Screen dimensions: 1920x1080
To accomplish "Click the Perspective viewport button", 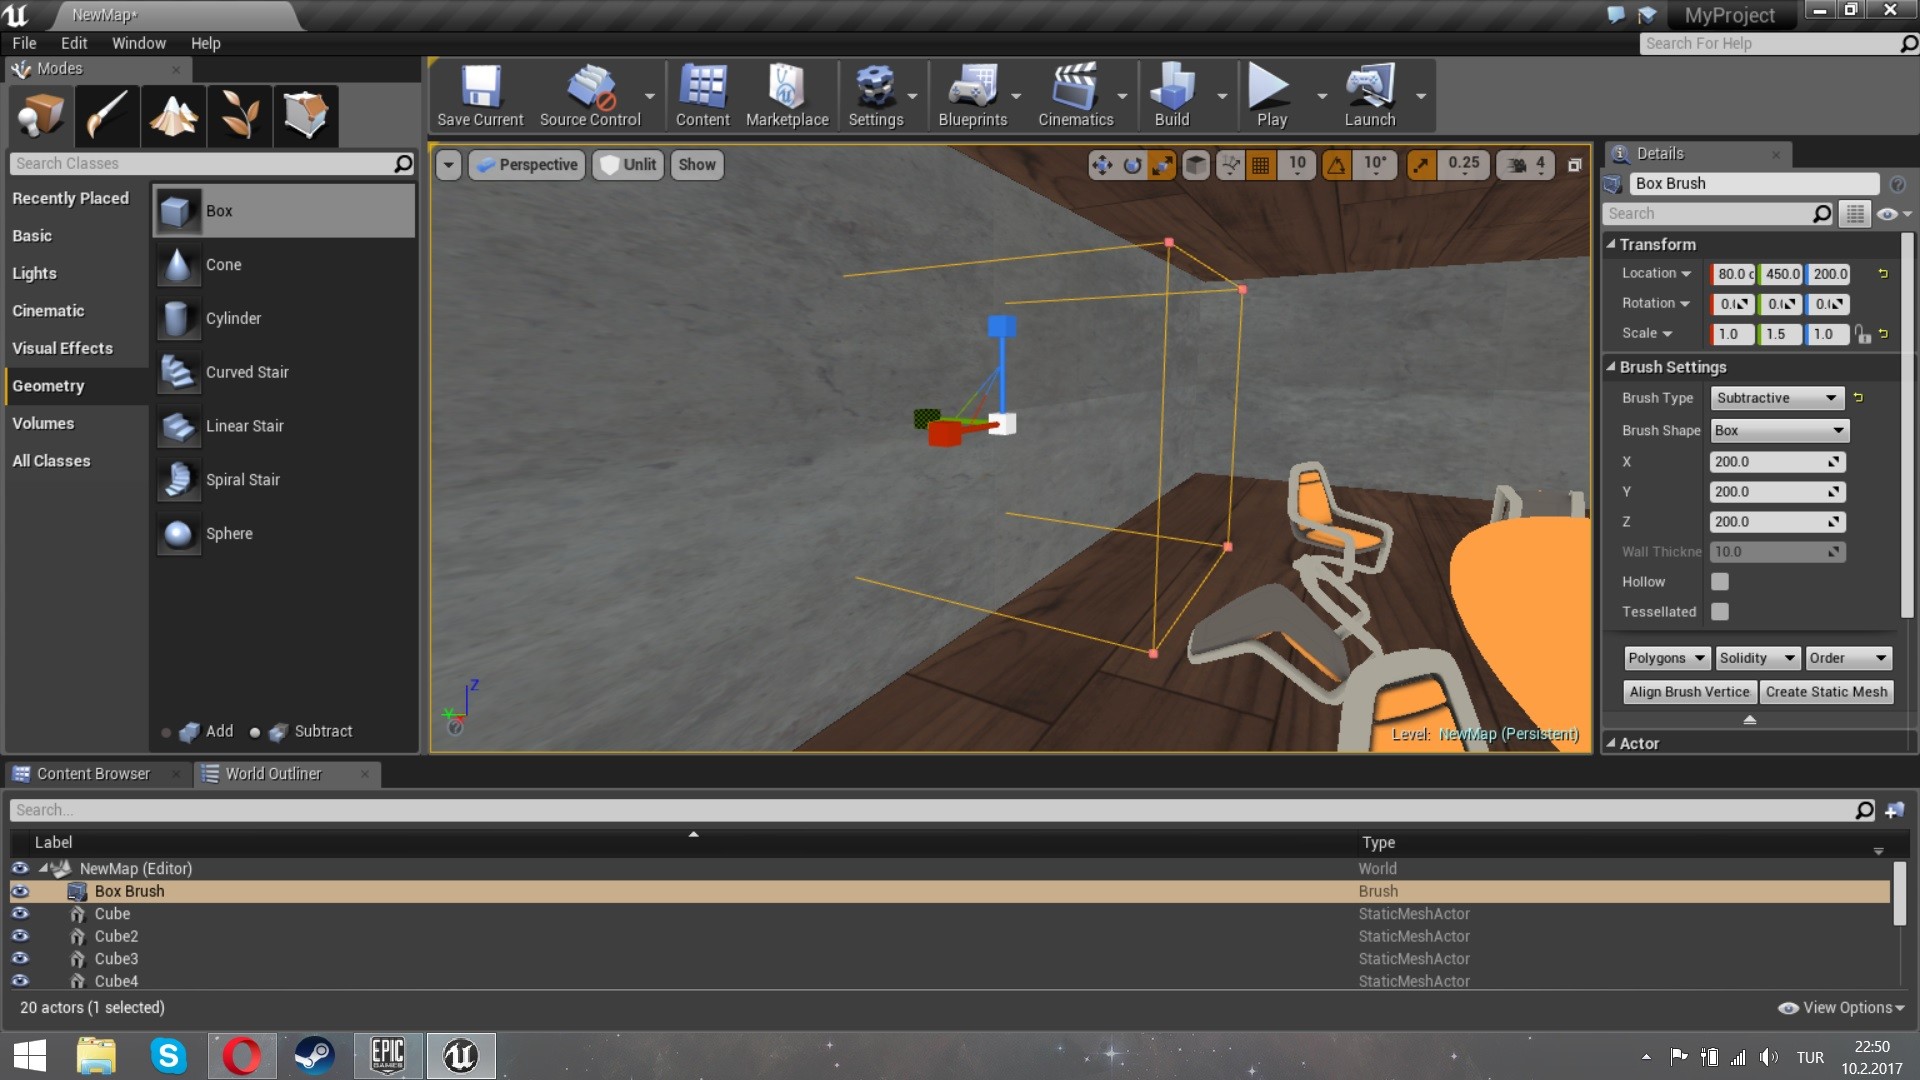I will click(x=527, y=165).
